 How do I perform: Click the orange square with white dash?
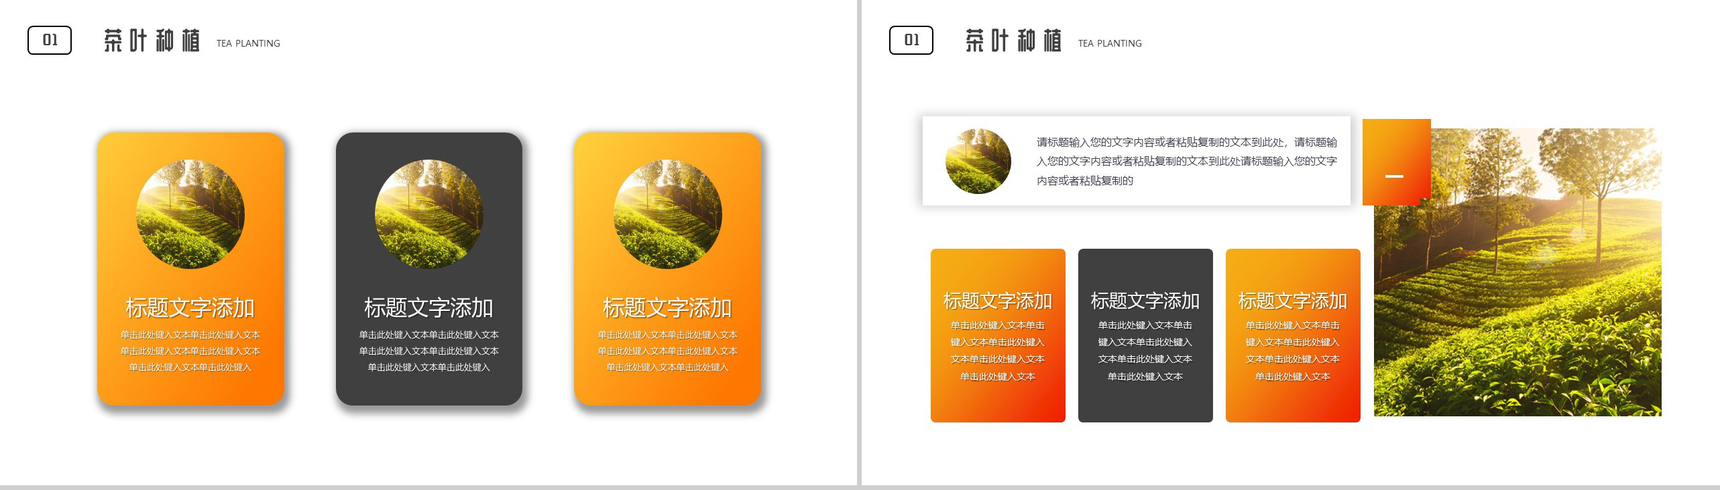pyautogui.click(x=1397, y=162)
